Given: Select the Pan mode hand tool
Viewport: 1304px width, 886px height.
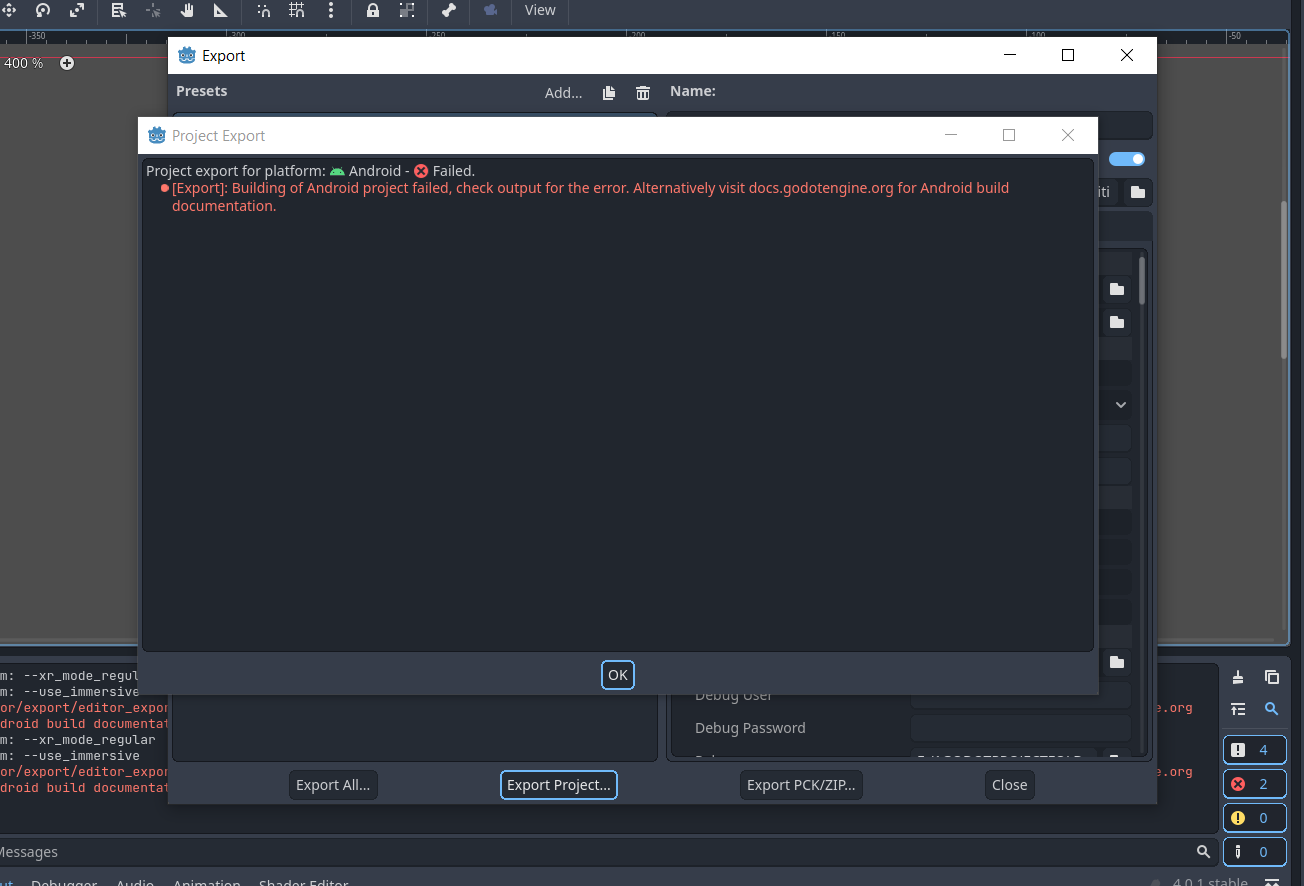Looking at the screenshot, I should click(187, 10).
